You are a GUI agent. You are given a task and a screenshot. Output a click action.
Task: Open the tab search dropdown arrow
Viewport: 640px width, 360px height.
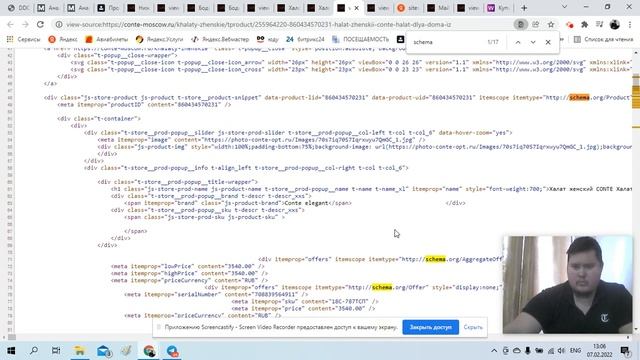[564, 7]
